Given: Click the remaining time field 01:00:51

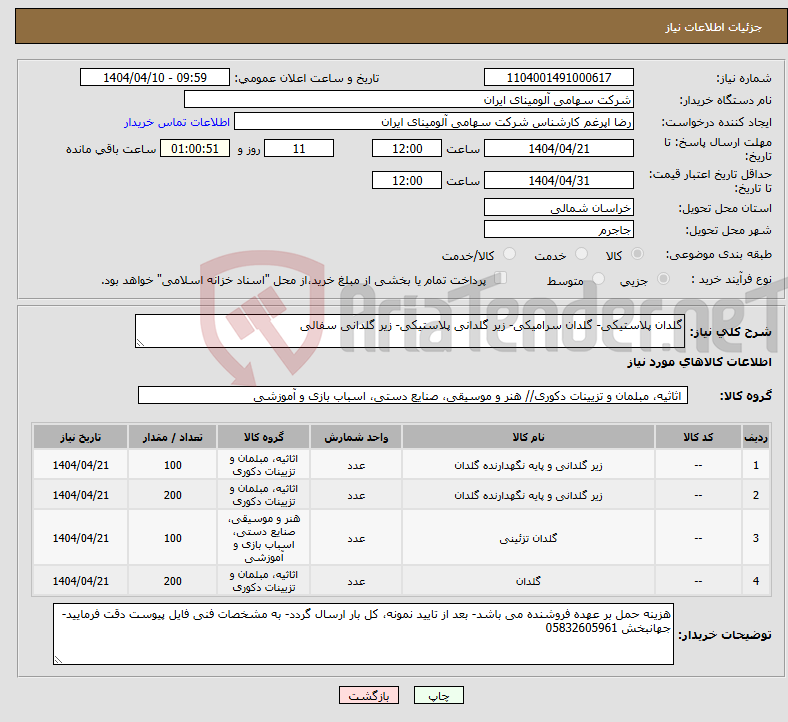Looking at the screenshot, I should 195,149.
